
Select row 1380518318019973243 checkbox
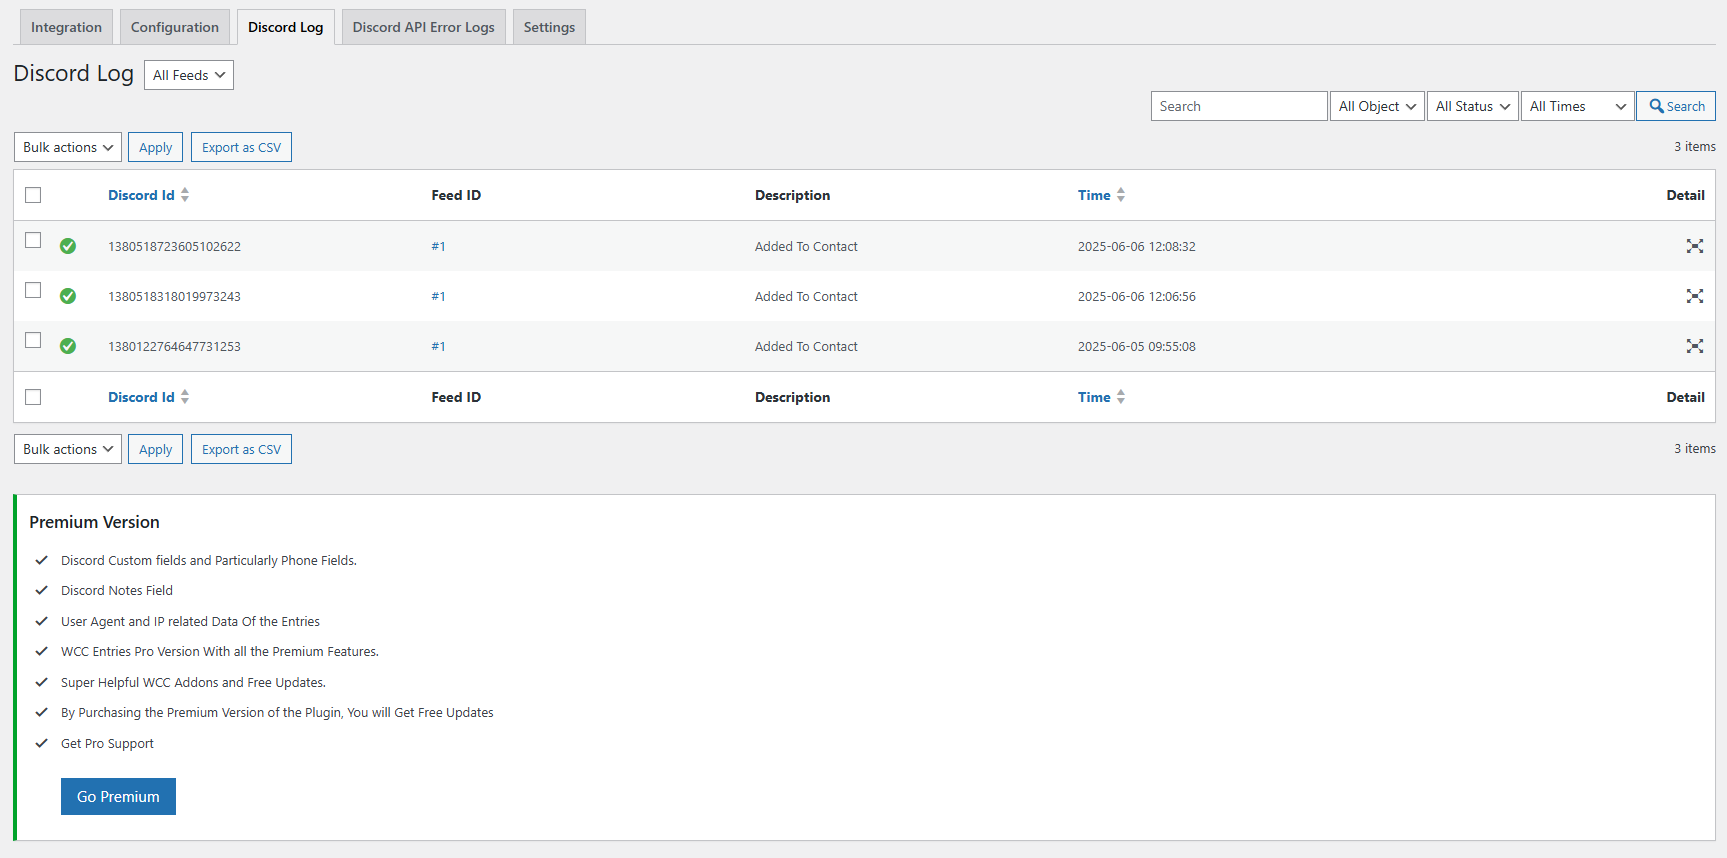pos(33,290)
